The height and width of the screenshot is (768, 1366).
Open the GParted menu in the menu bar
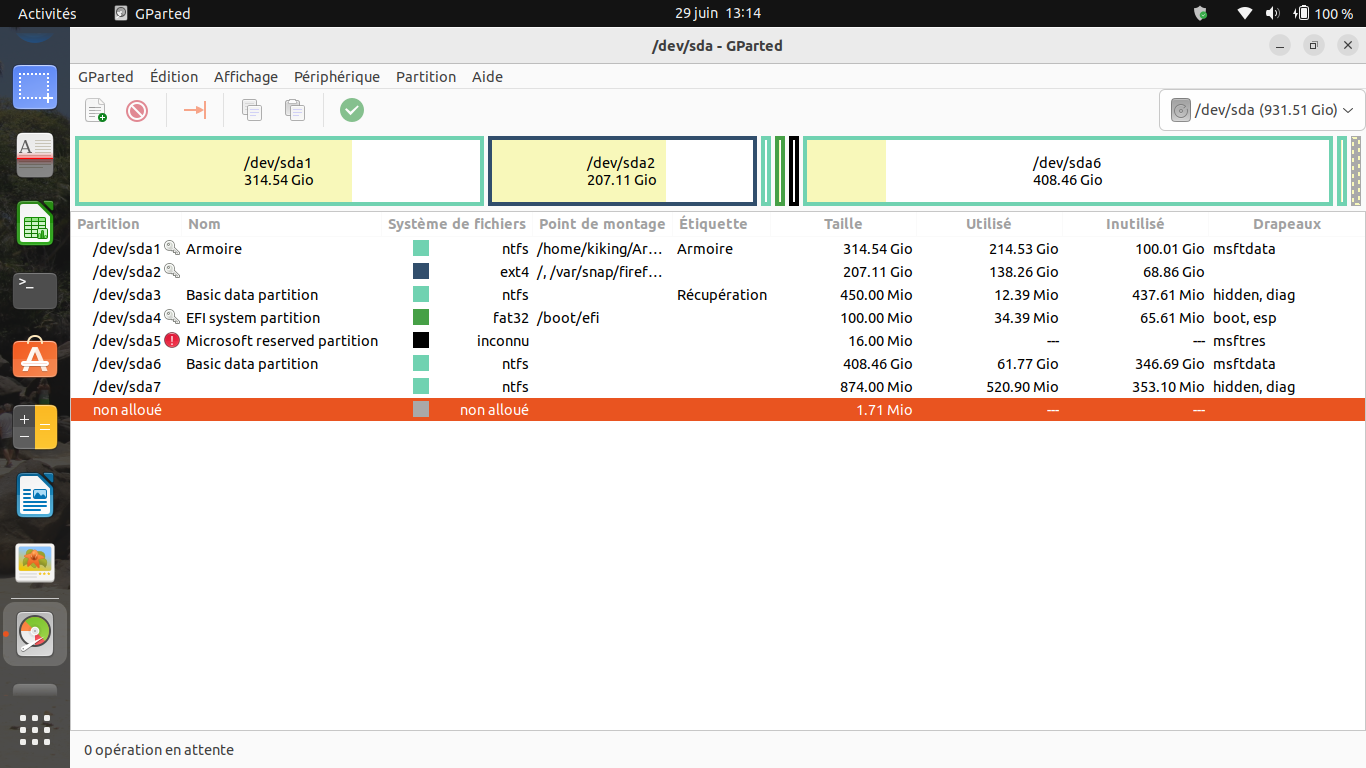tap(106, 77)
